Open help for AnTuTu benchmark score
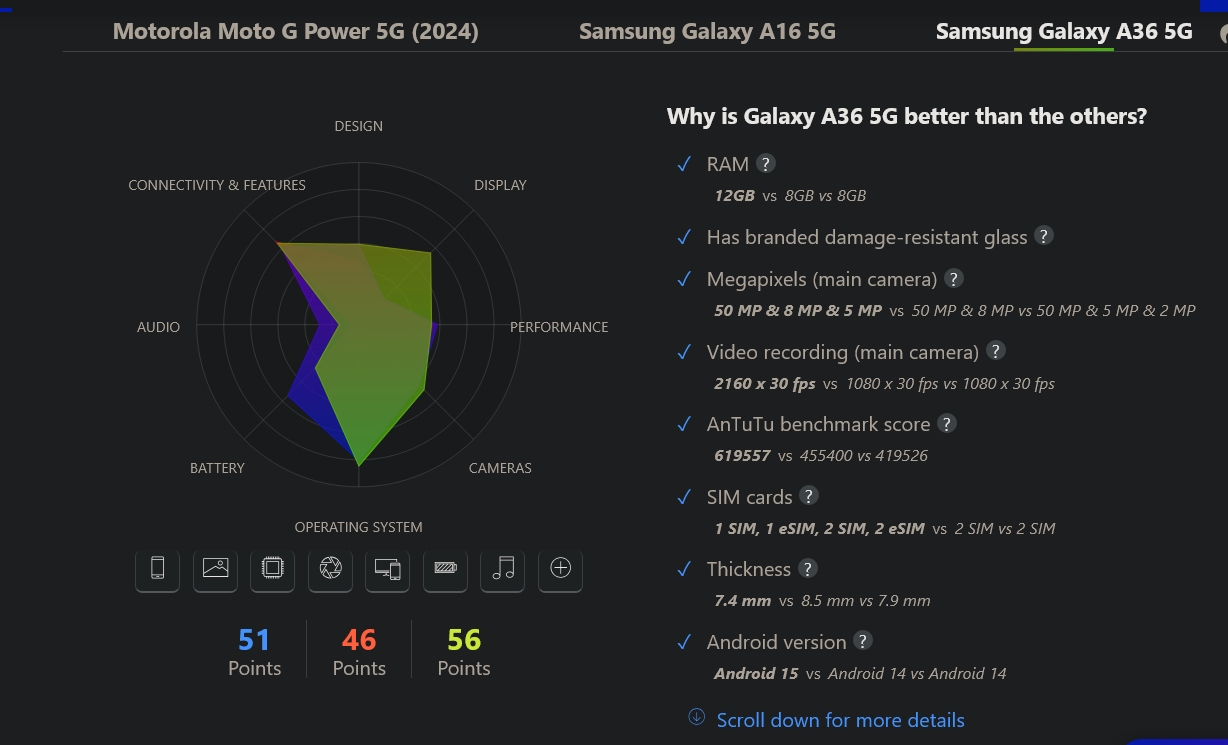 click(947, 424)
